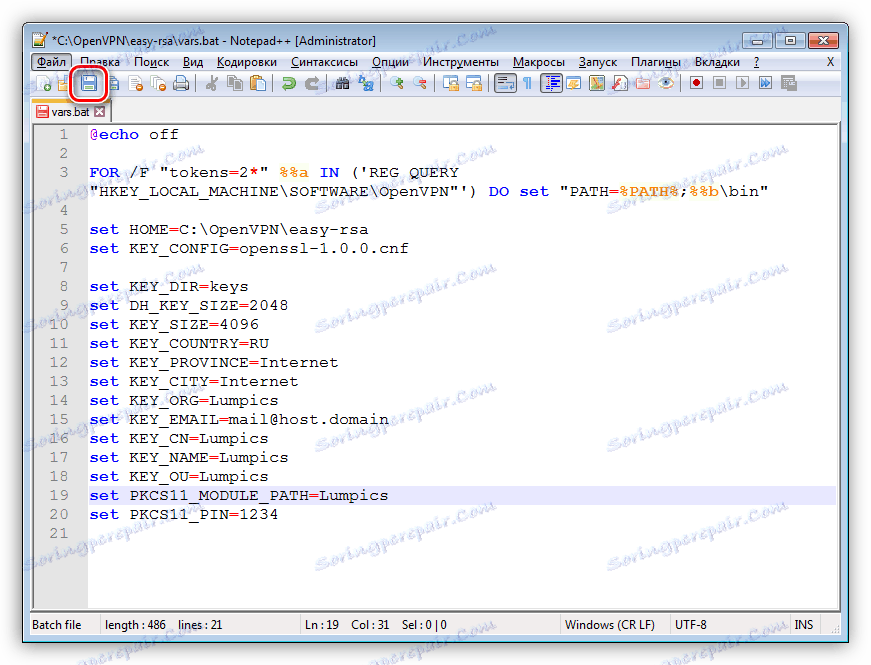Image resolution: width=871 pixels, height=665 pixels.
Task: Open the Макросы menu
Action: (x=539, y=62)
